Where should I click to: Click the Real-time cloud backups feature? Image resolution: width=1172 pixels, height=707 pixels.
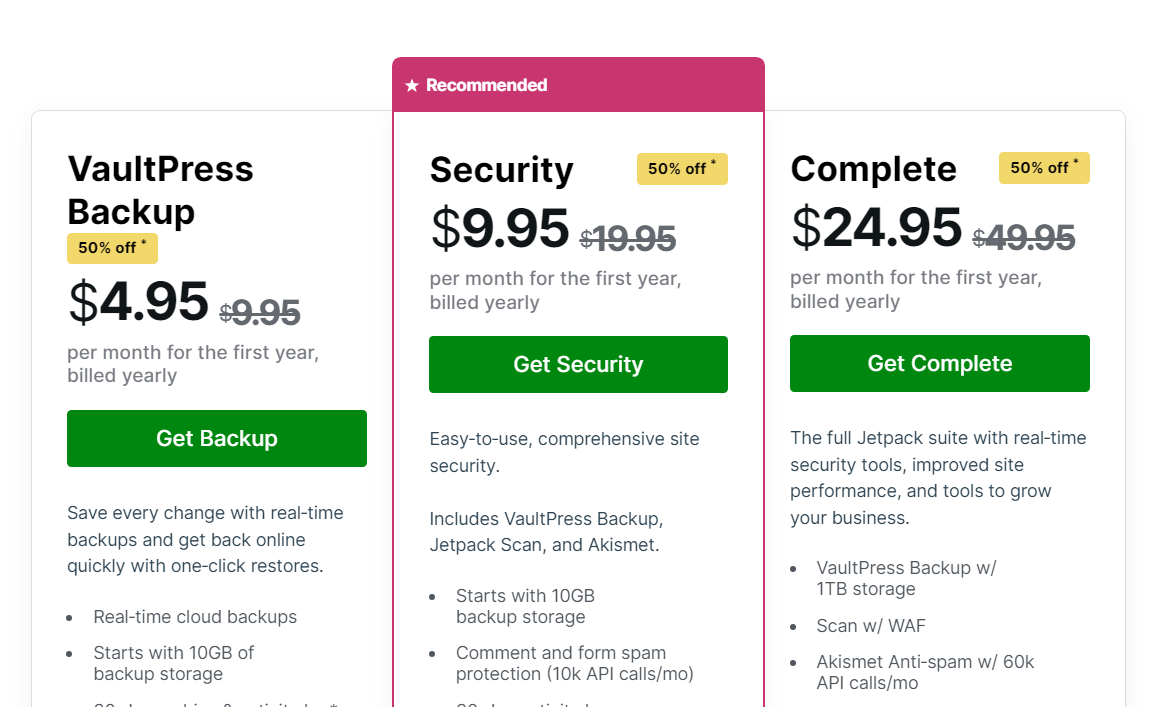coord(195,617)
